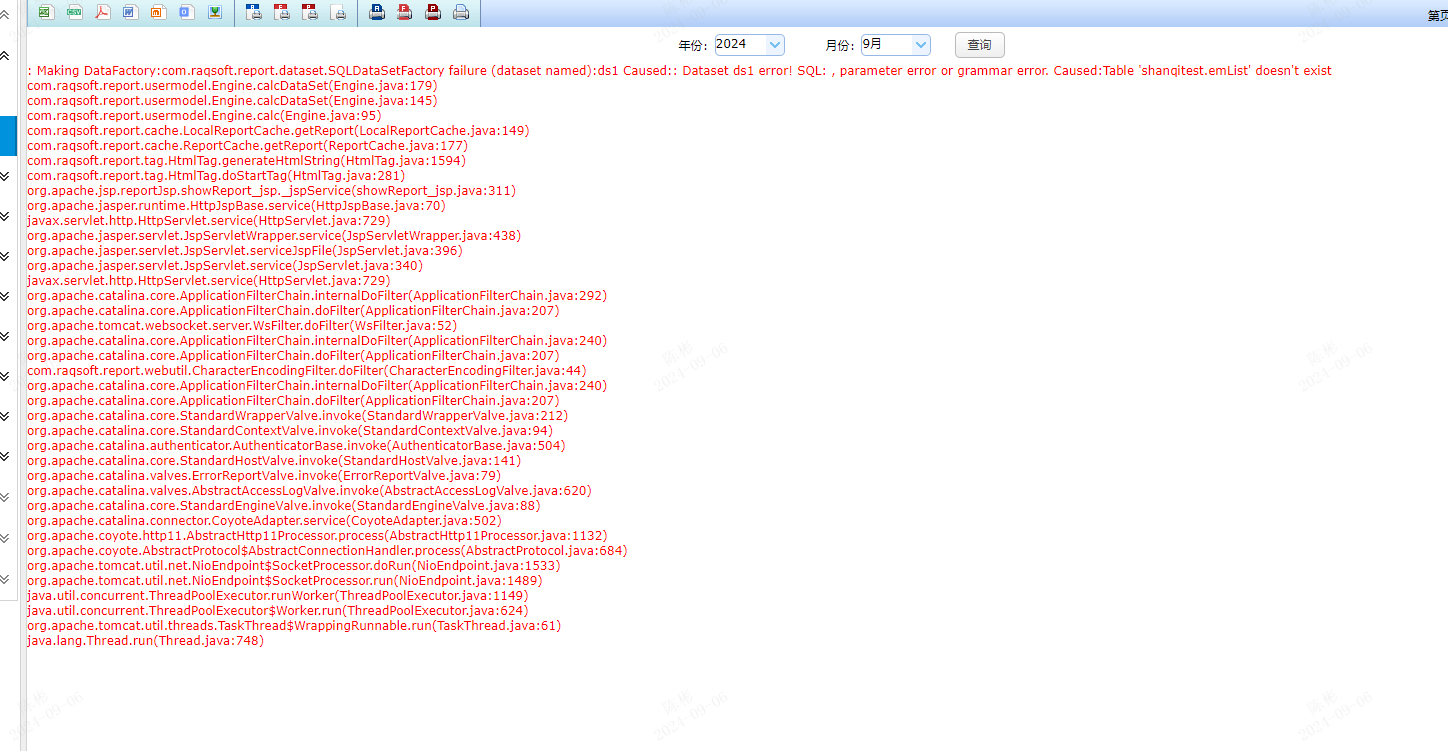1448x751 pixels.
Task: Click the 'SocketProcessor.run(NioEndpoint.java:1489)' line
Action: click(285, 581)
